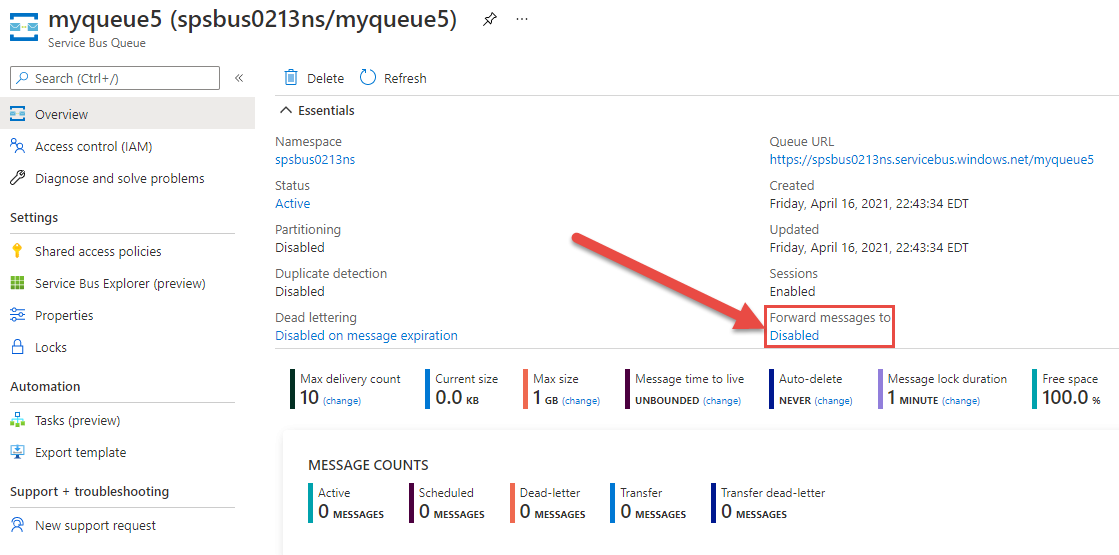The image size is (1119, 555).
Task: Change Message time to live
Action: [721, 401]
